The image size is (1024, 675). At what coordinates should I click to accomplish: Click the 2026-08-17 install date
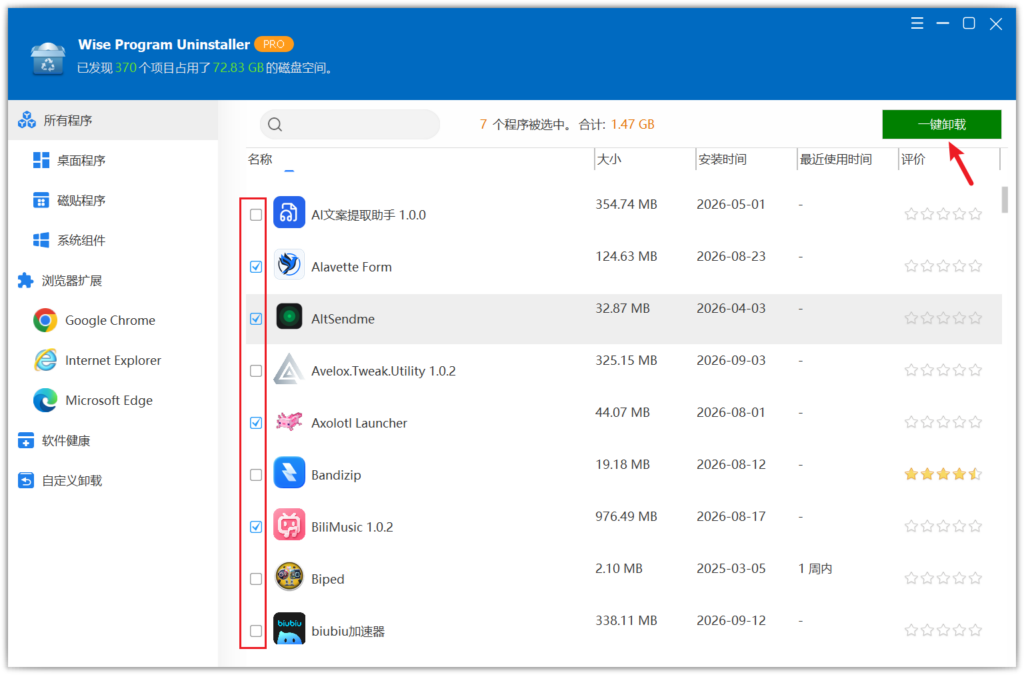731,516
